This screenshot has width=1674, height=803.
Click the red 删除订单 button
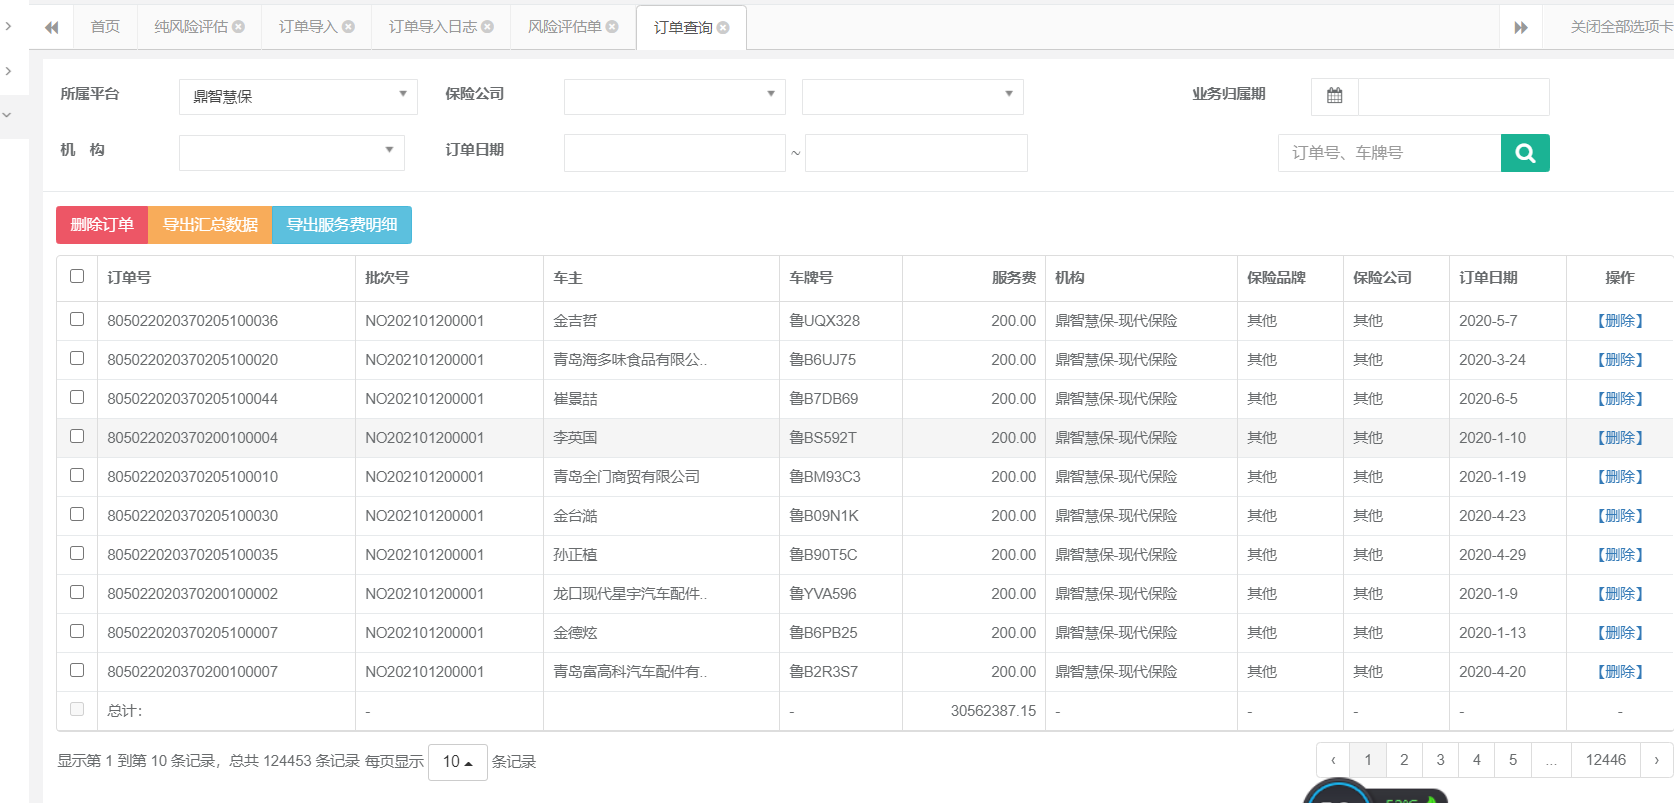(x=102, y=225)
